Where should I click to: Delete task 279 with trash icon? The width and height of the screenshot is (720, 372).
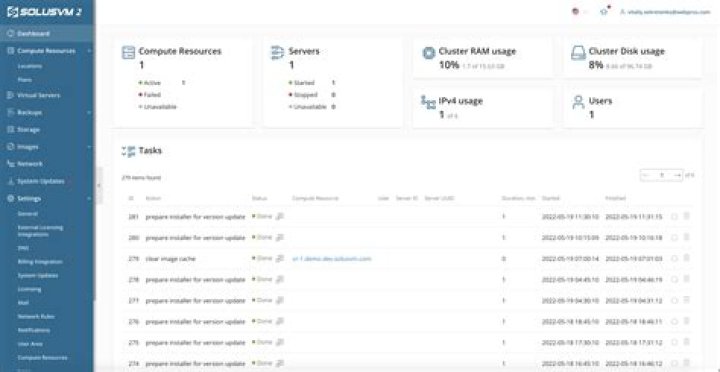686,258
